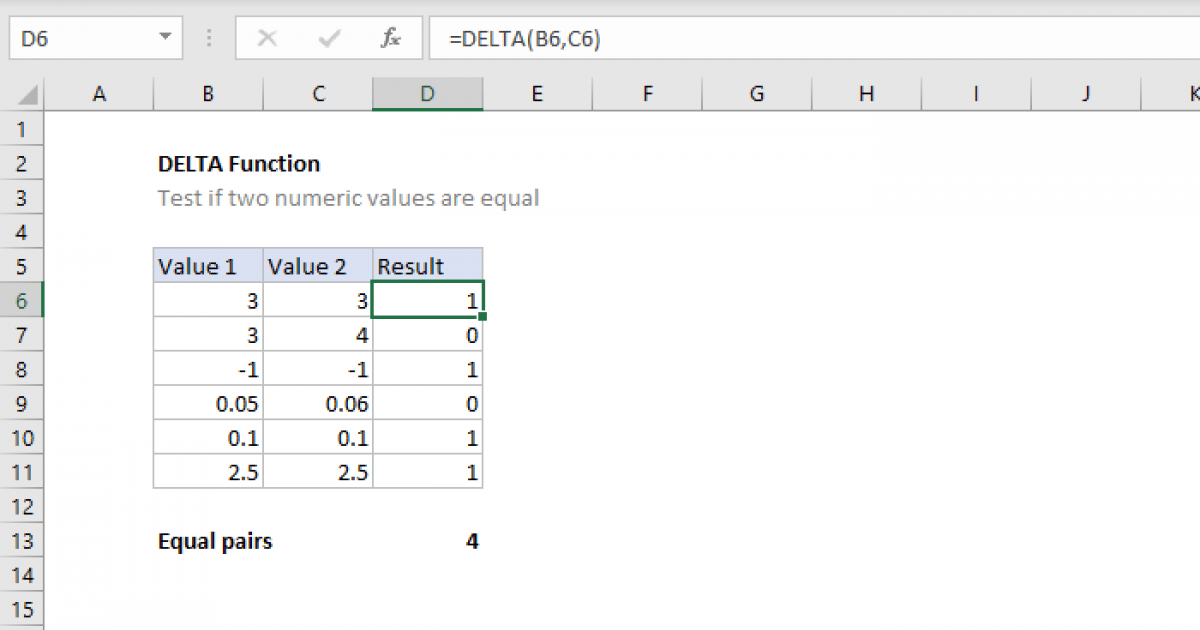Select the Equal pairs total cell showing 4
This screenshot has height=630, width=1200.
427,541
